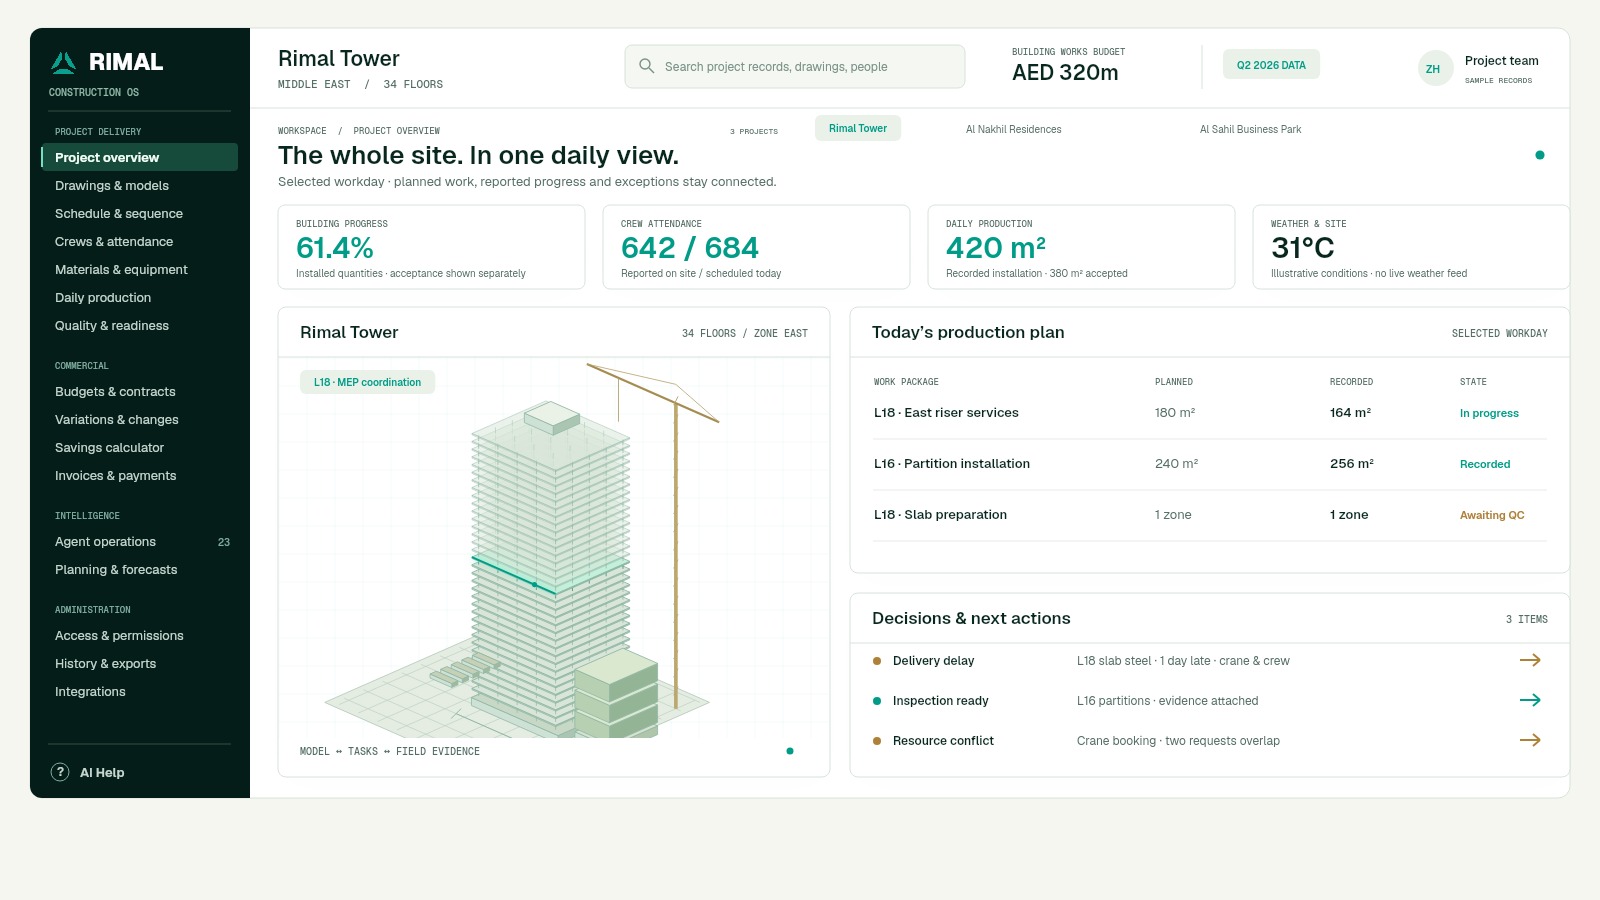Click the Awaiting QC status
1600x900 pixels.
pos(1492,515)
